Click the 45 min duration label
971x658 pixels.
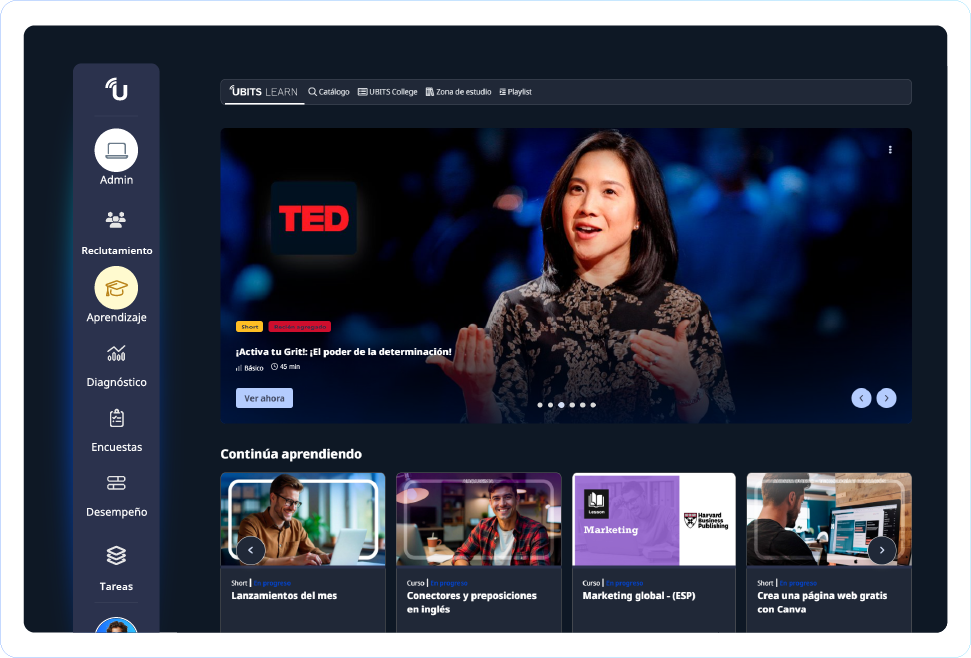(x=285, y=367)
